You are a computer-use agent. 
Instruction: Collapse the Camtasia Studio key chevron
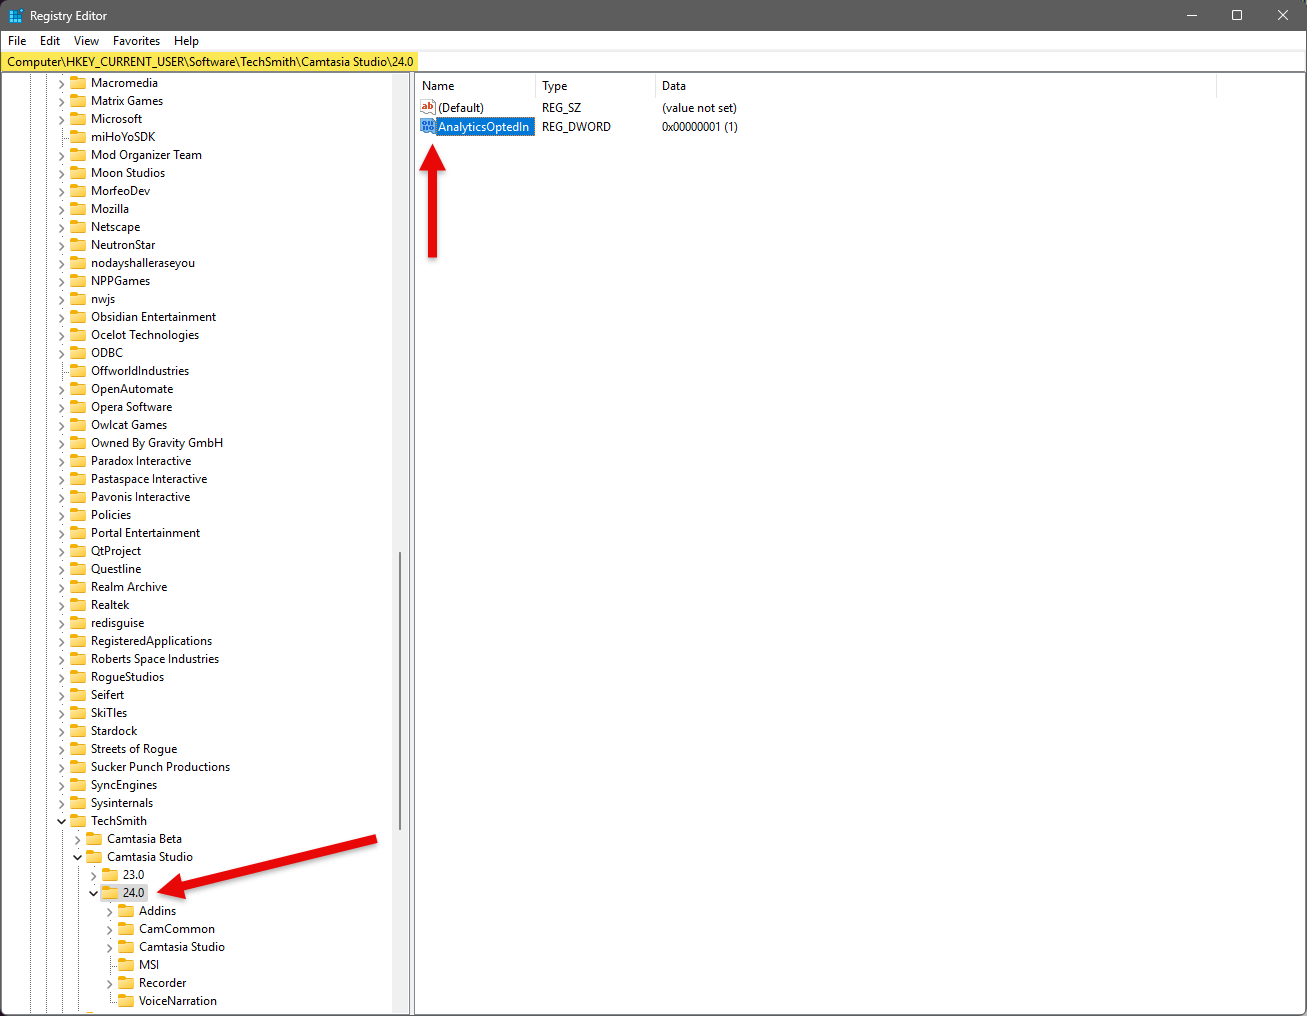coord(77,857)
